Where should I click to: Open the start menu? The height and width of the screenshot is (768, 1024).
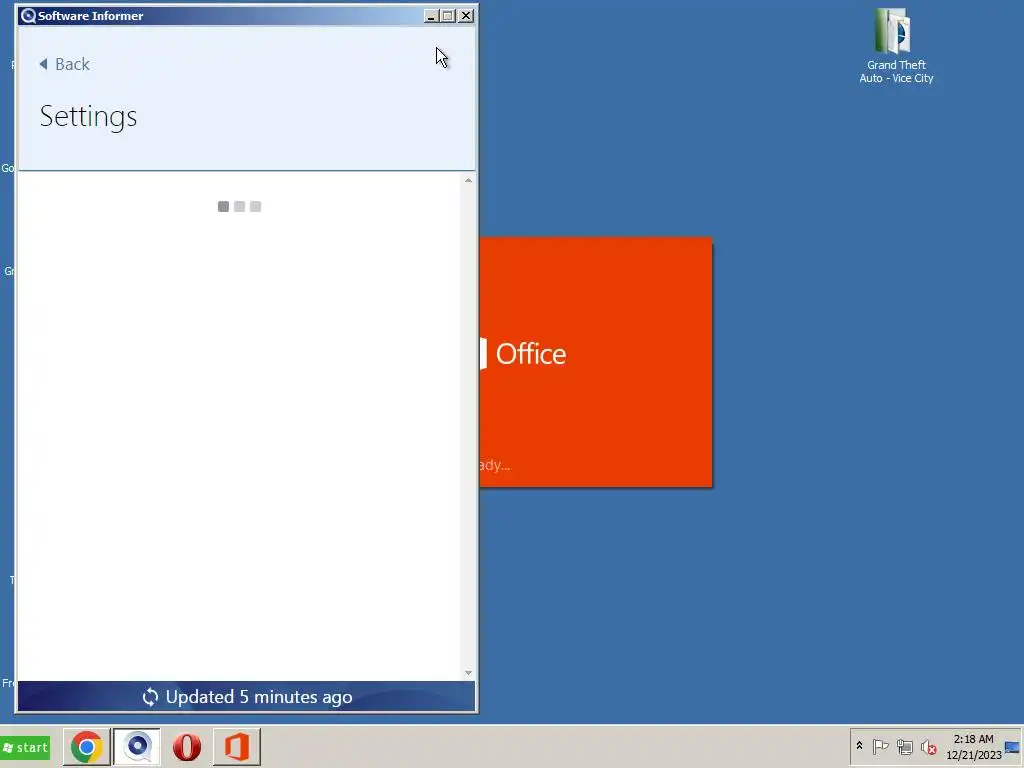tap(25, 747)
